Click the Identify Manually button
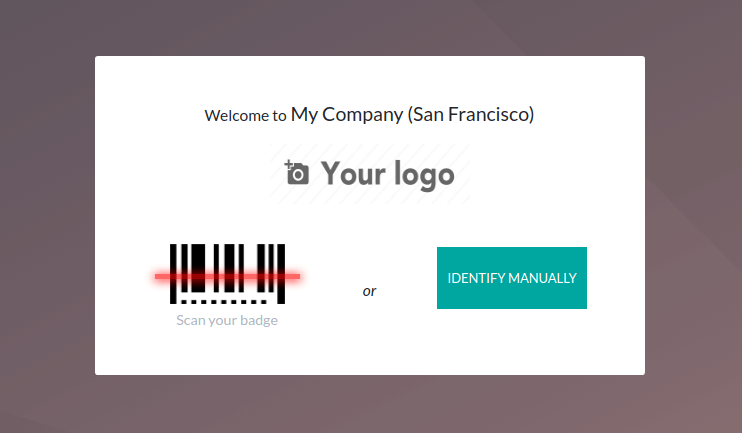742x433 pixels. 512,278
